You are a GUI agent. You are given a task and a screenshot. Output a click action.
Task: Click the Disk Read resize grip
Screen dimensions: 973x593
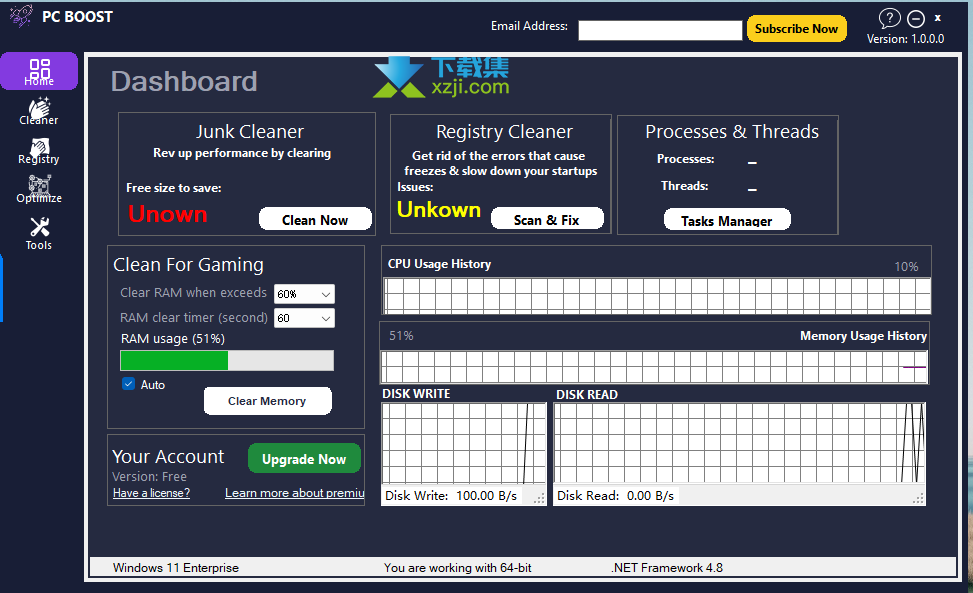coord(919,498)
